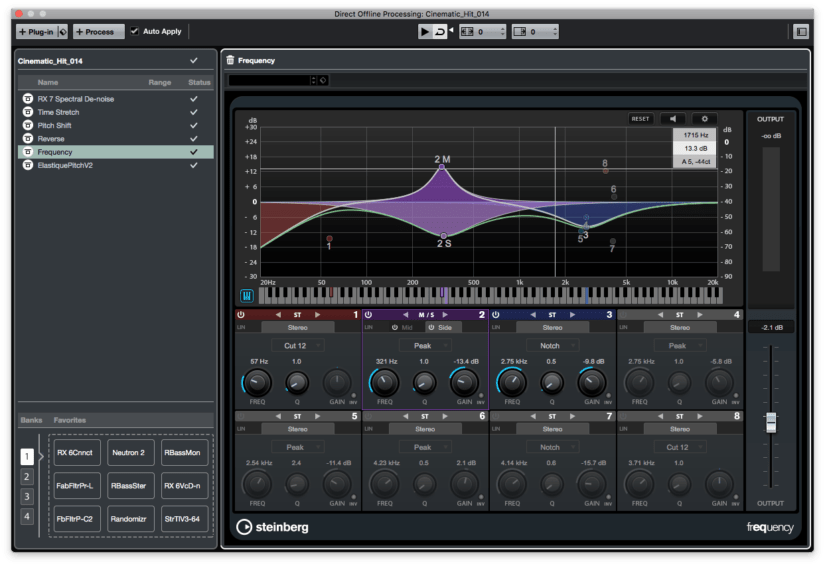This screenshot has height=566, width=825.
Task: Toggle the right zone panel icon
Action: [x=801, y=32]
